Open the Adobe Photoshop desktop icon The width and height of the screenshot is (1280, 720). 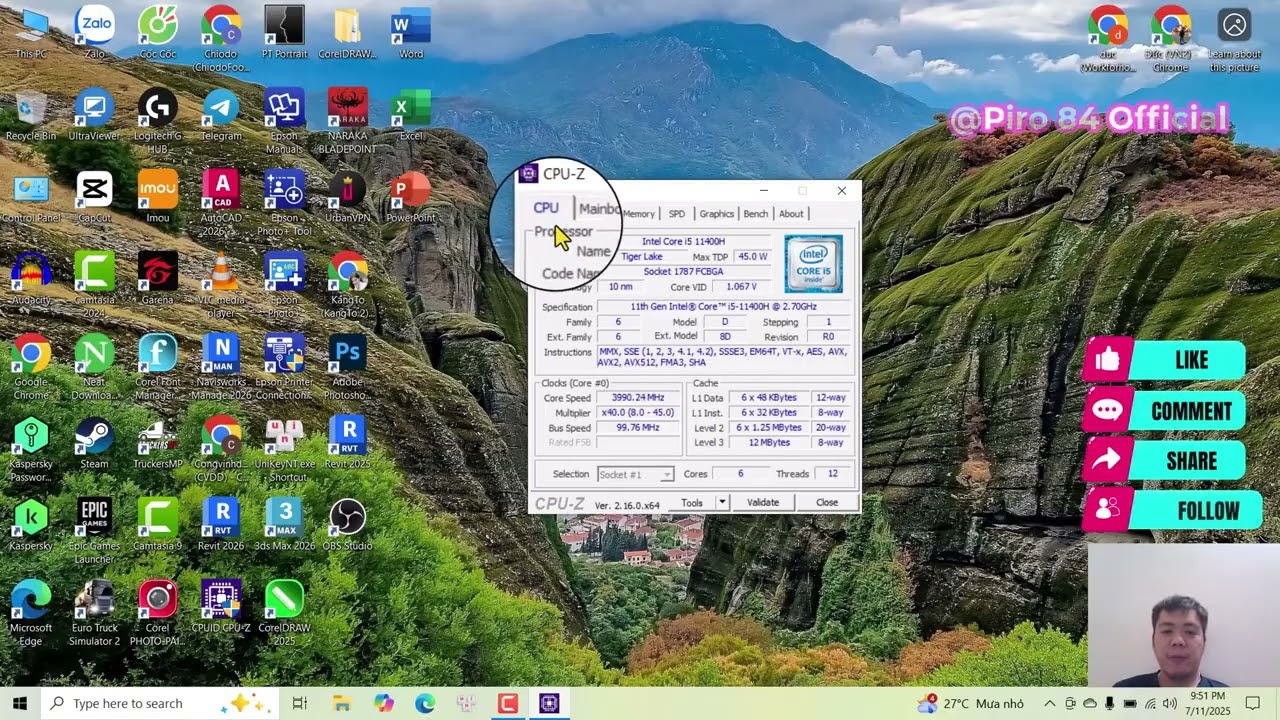(x=347, y=368)
